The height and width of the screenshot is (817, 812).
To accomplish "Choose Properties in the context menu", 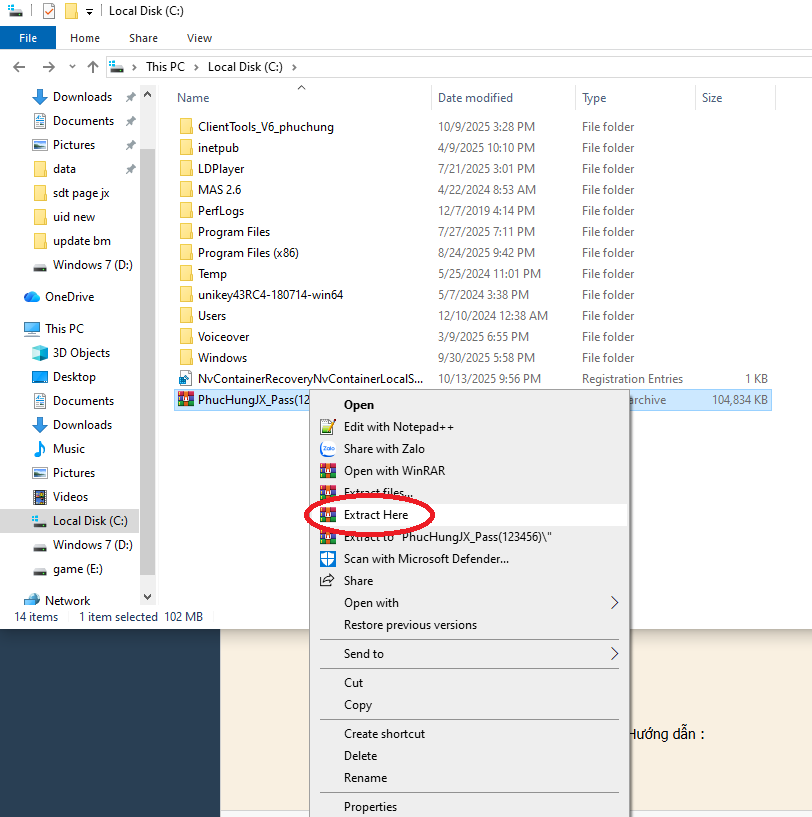I will click(370, 807).
